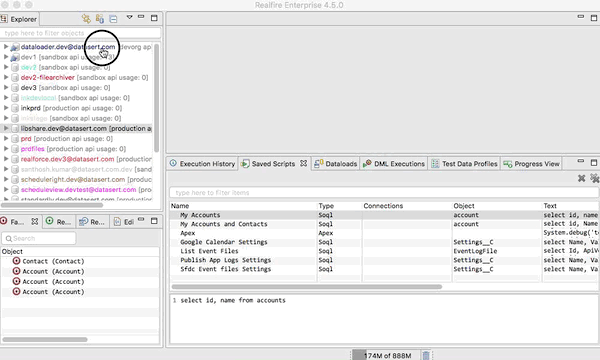
Task: Expand the realforce.dev3@datasert.com node
Action: click(x=6, y=159)
